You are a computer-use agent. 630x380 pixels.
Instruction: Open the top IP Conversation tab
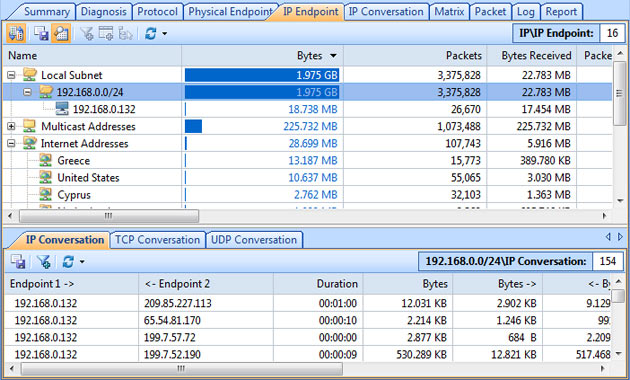[x=386, y=12]
